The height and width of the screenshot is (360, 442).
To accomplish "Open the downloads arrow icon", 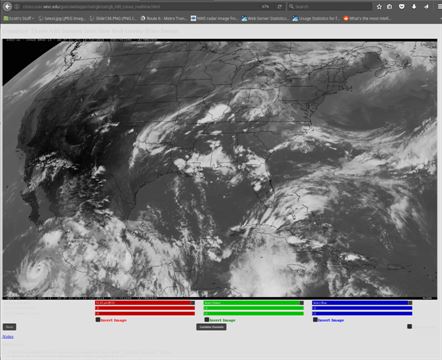I will pos(414,6).
